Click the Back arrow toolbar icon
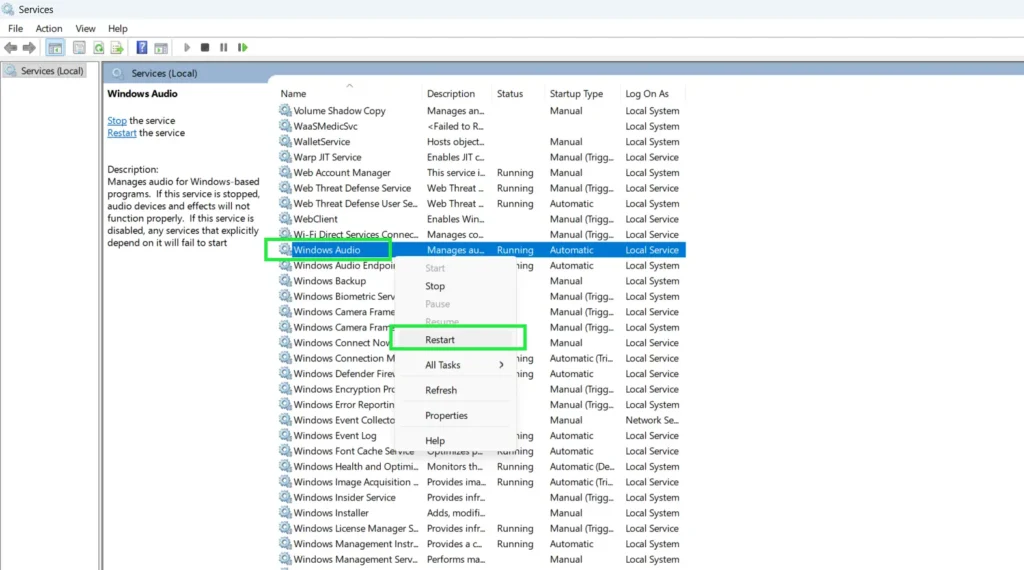This screenshot has width=1024, height=570. [x=10, y=48]
